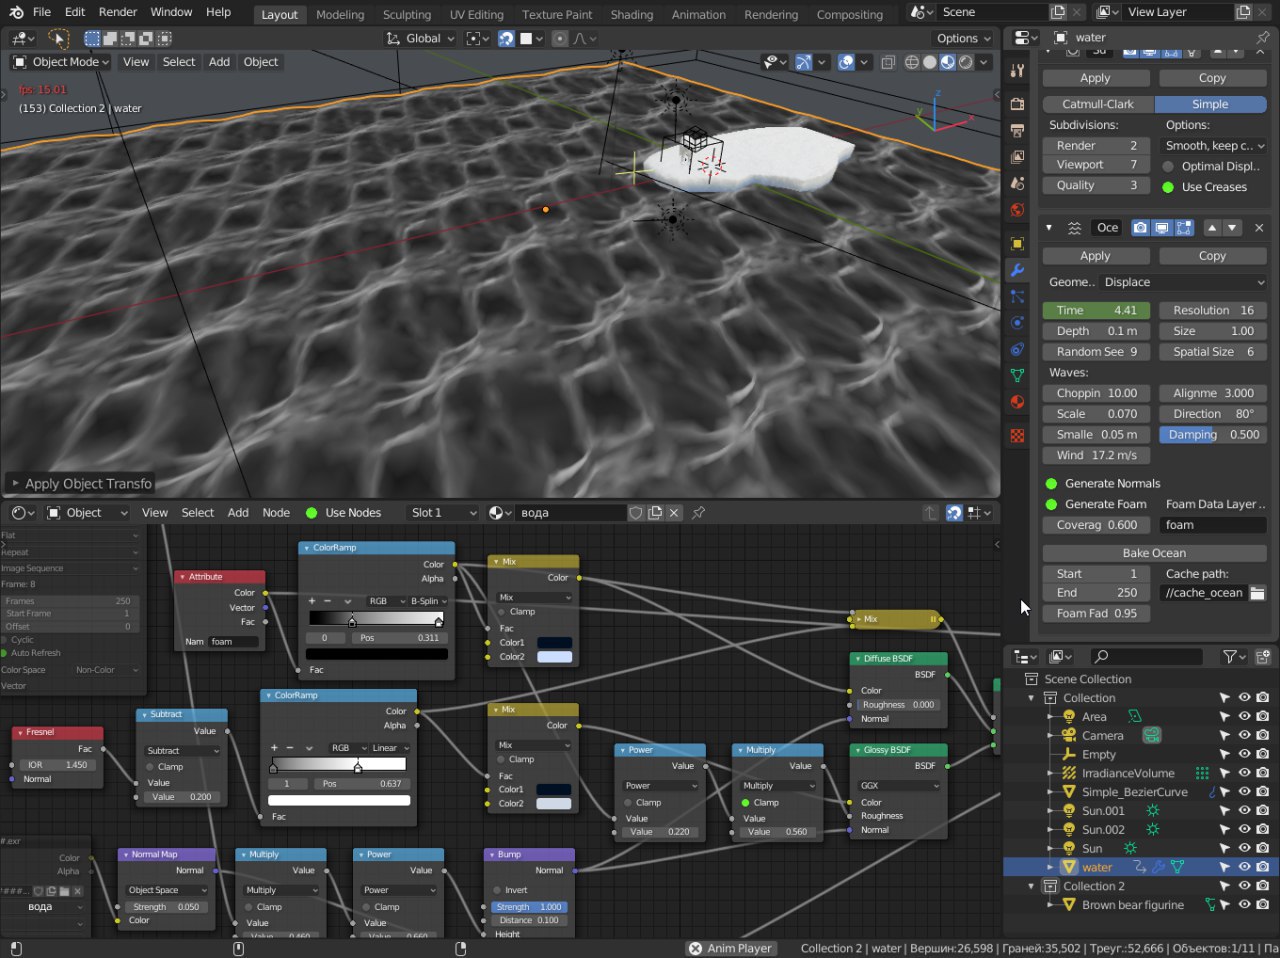Open the Physics properties tab icon
Viewport: 1280px width, 958px height.
1017,323
